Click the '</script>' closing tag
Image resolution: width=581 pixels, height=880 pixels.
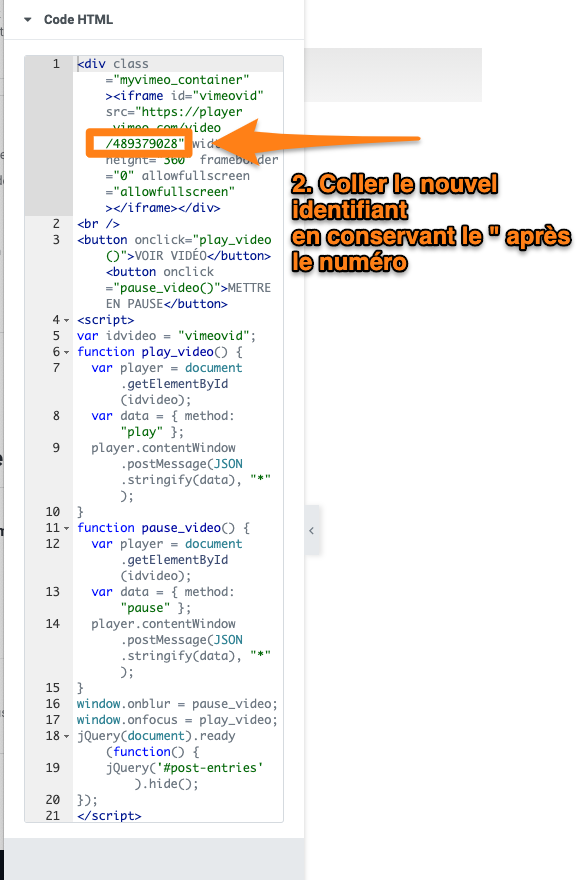pyautogui.click(x=109, y=815)
